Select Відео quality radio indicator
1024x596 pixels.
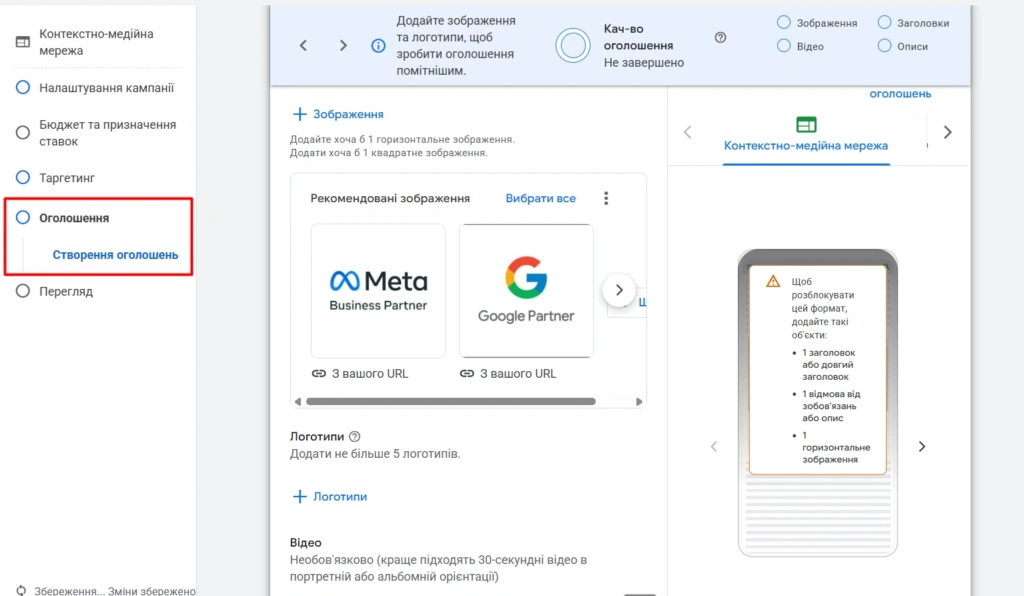784,46
